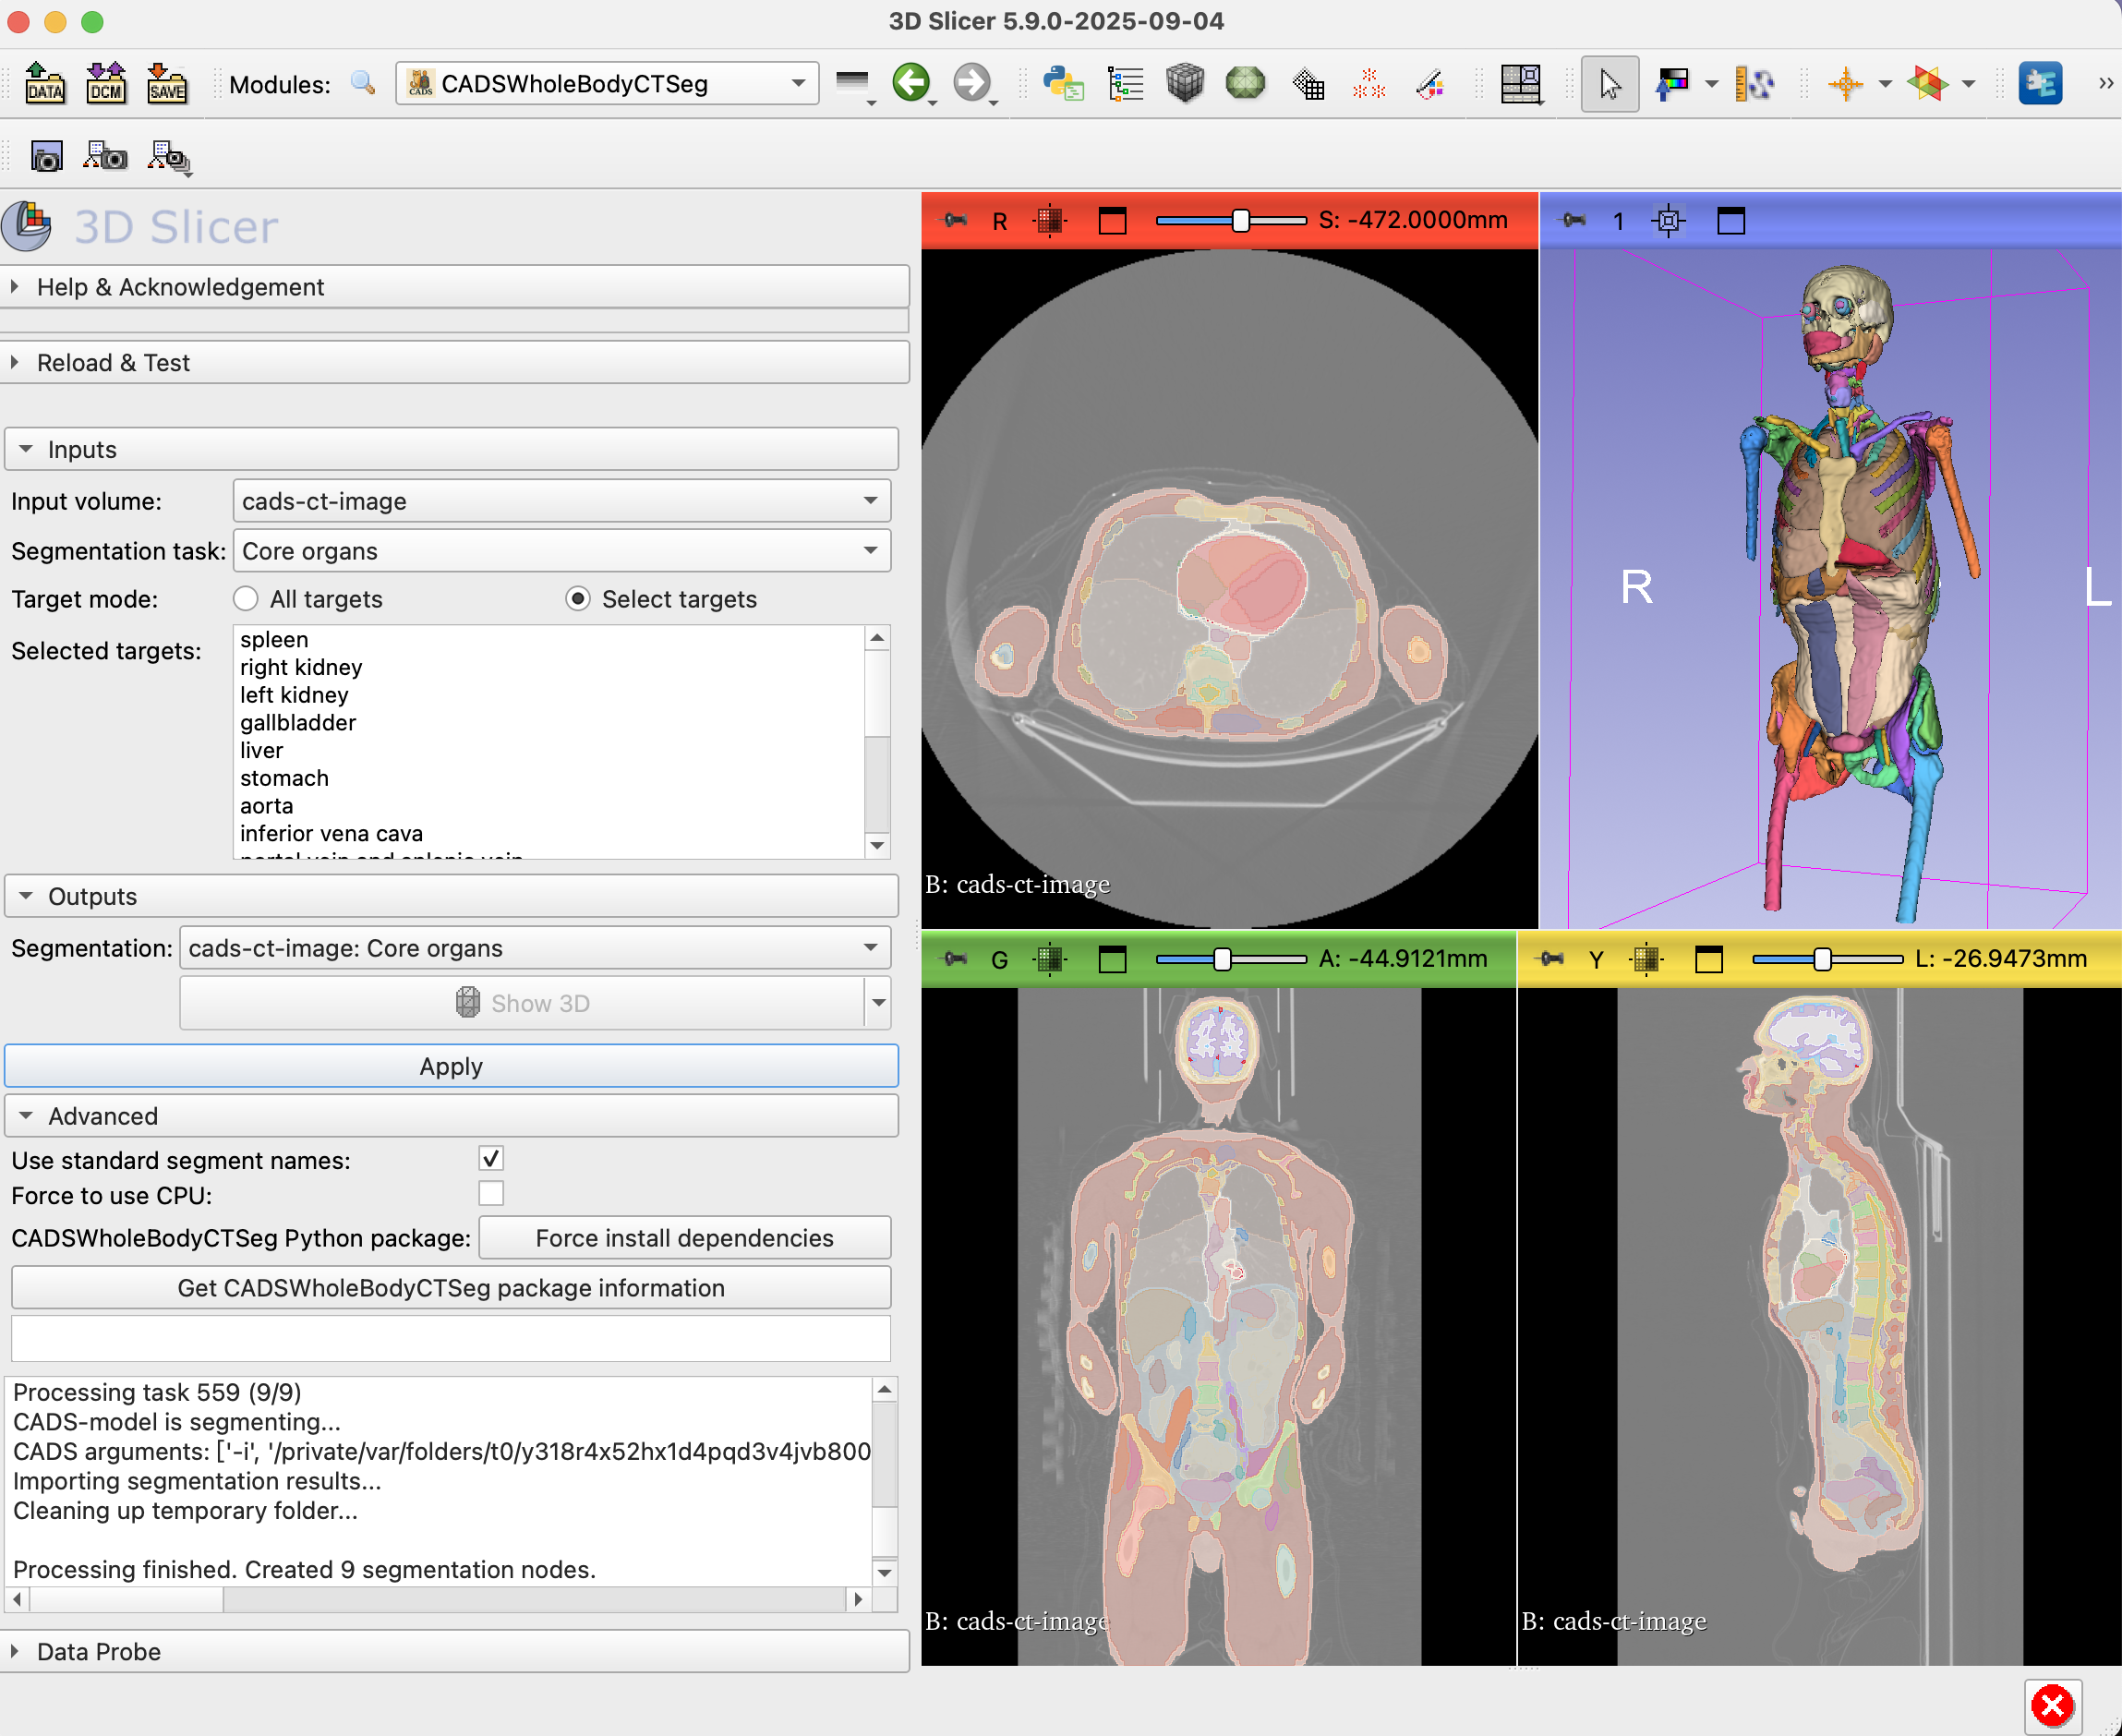2122x1736 pixels.
Task: Click the Markups module toolbar icon
Action: click(x=1369, y=83)
